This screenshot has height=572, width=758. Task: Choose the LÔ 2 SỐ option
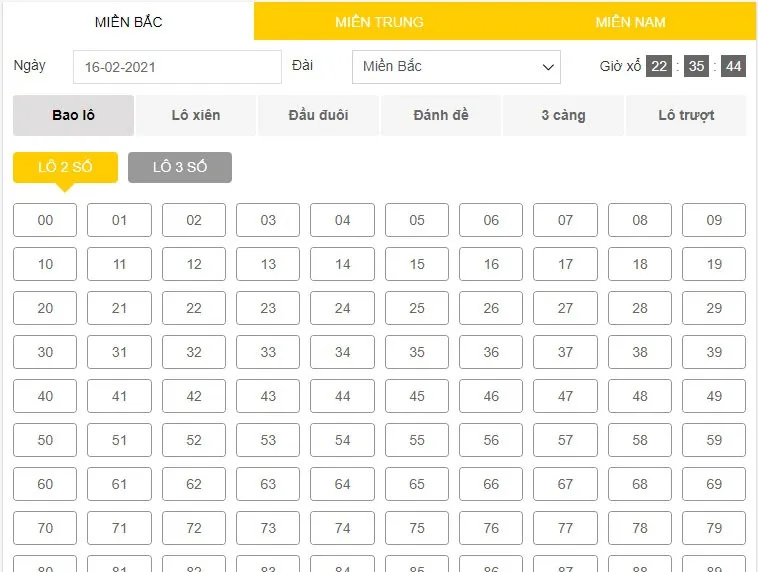[65, 167]
